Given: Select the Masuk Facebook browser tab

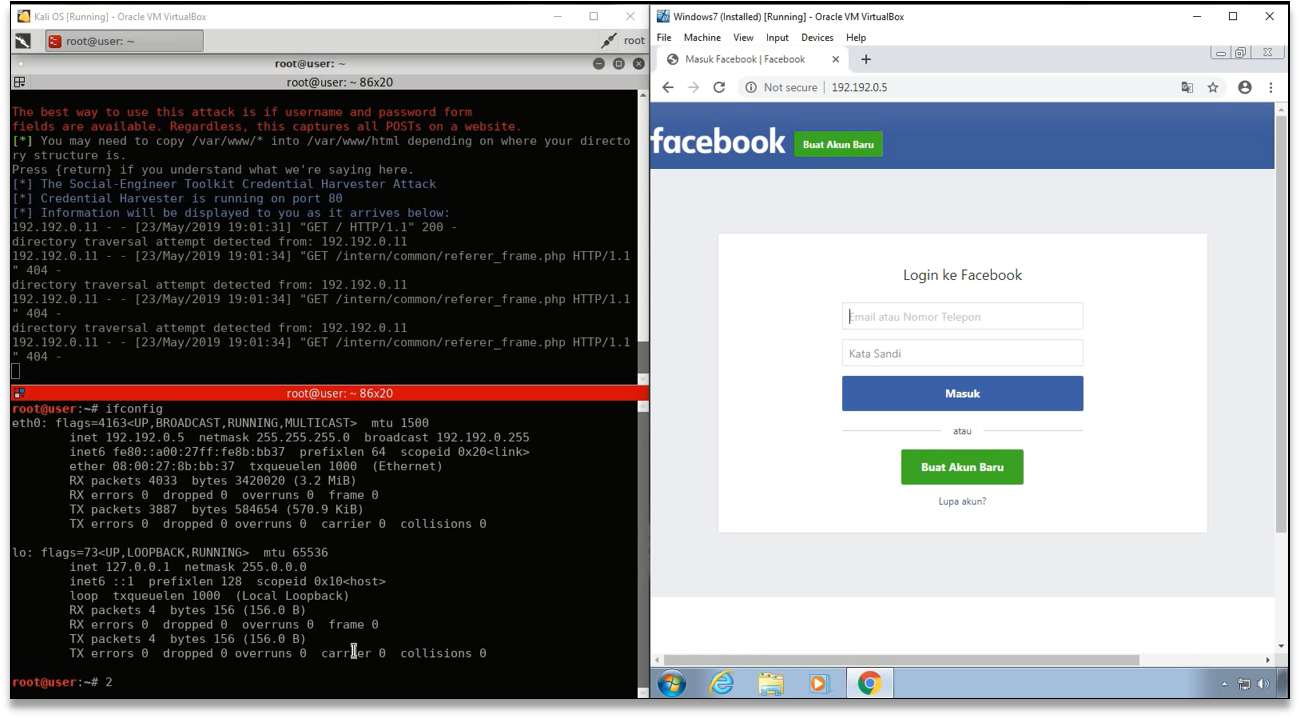Looking at the screenshot, I should click(x=752, y=59).
